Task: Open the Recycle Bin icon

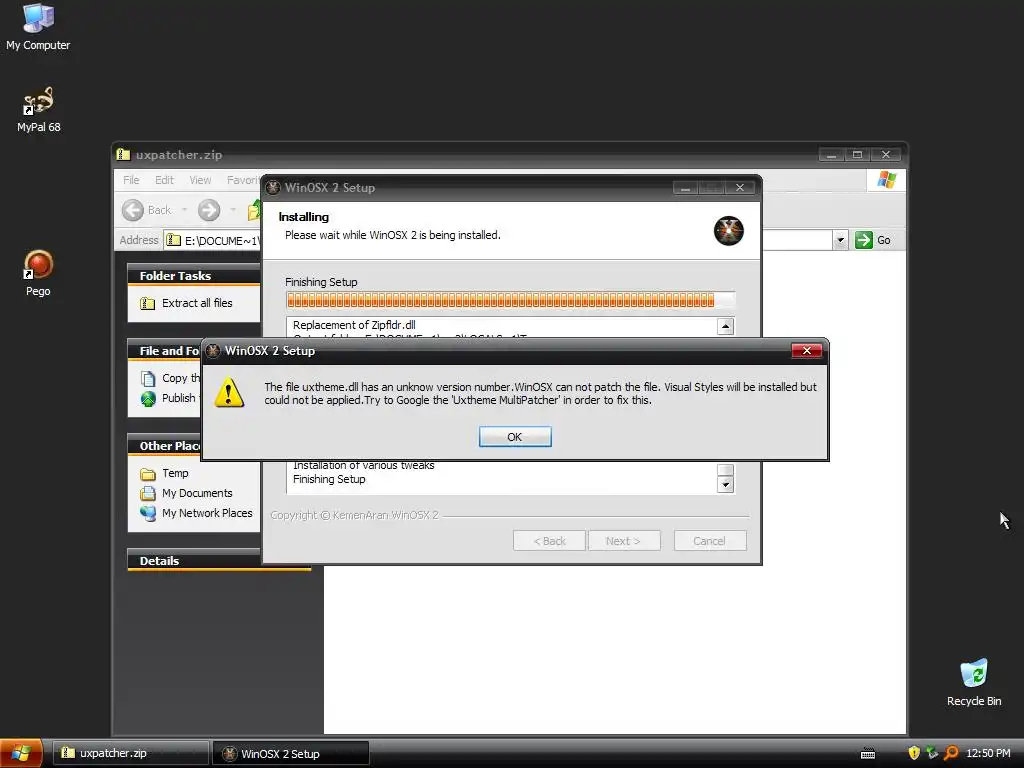Action: 974,682
